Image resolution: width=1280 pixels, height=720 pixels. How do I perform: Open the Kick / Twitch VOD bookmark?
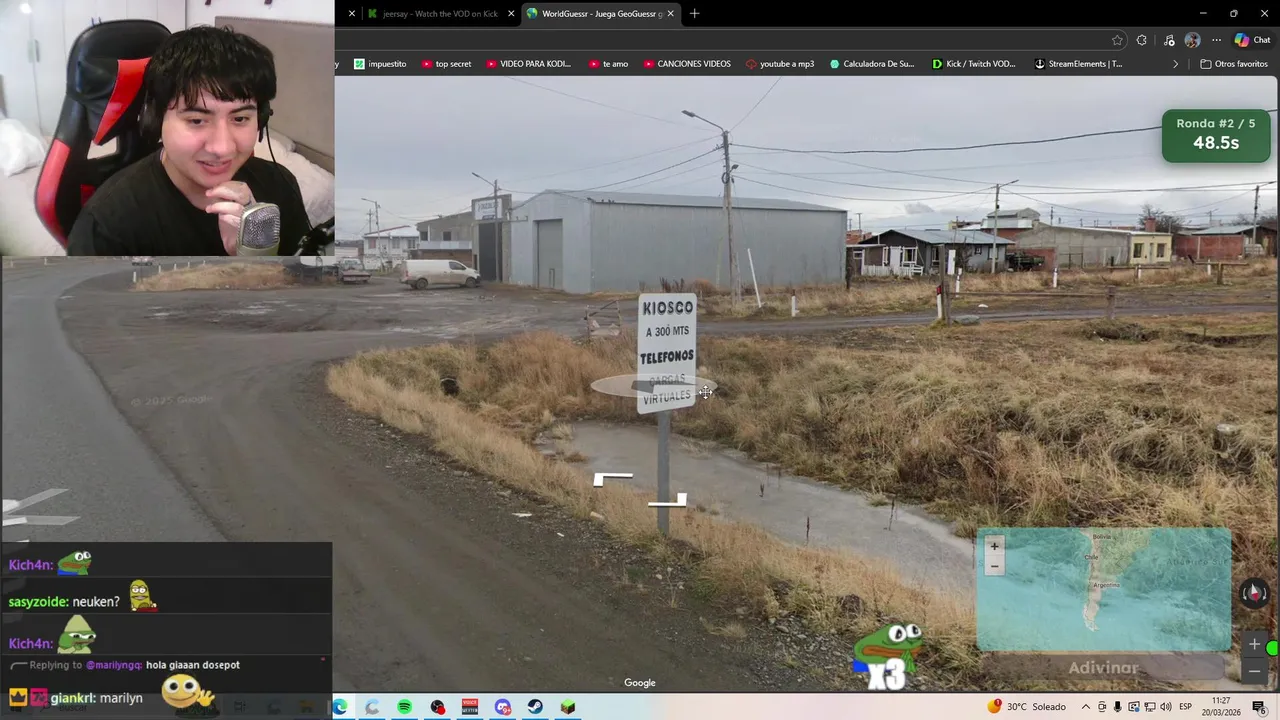[x=974, y=64]
